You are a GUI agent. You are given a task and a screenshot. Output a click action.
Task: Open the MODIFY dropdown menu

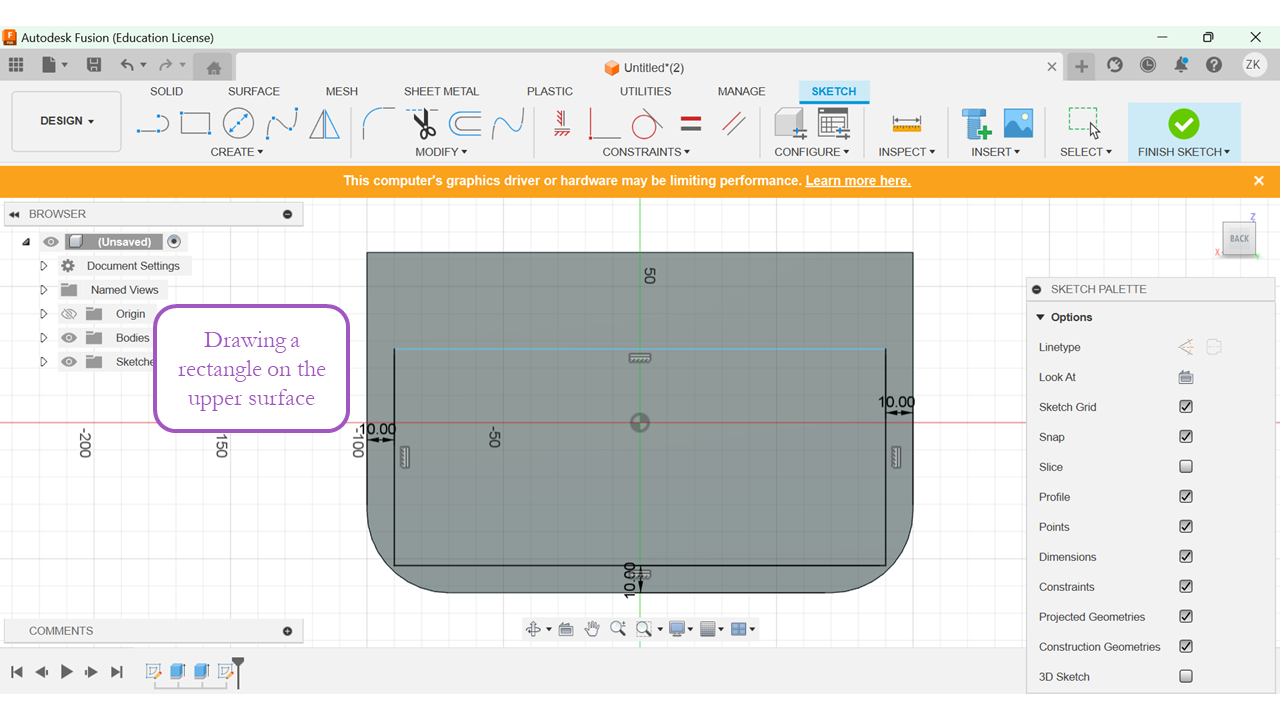click(441, 152)
